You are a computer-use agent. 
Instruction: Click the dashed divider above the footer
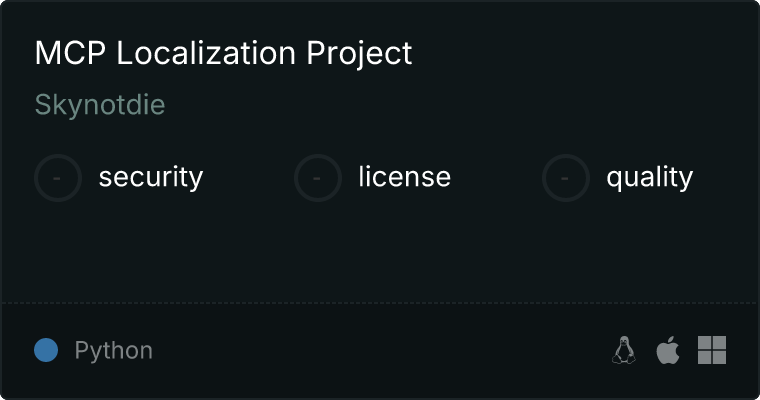point(380,302)
